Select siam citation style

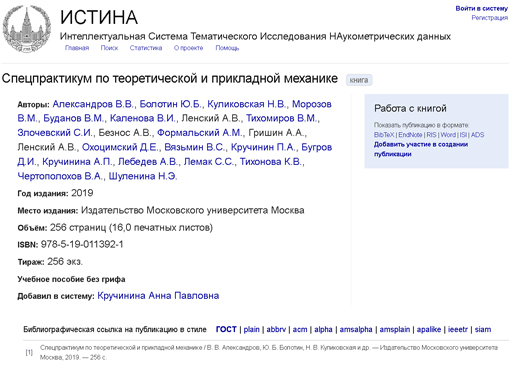[483, 329]
